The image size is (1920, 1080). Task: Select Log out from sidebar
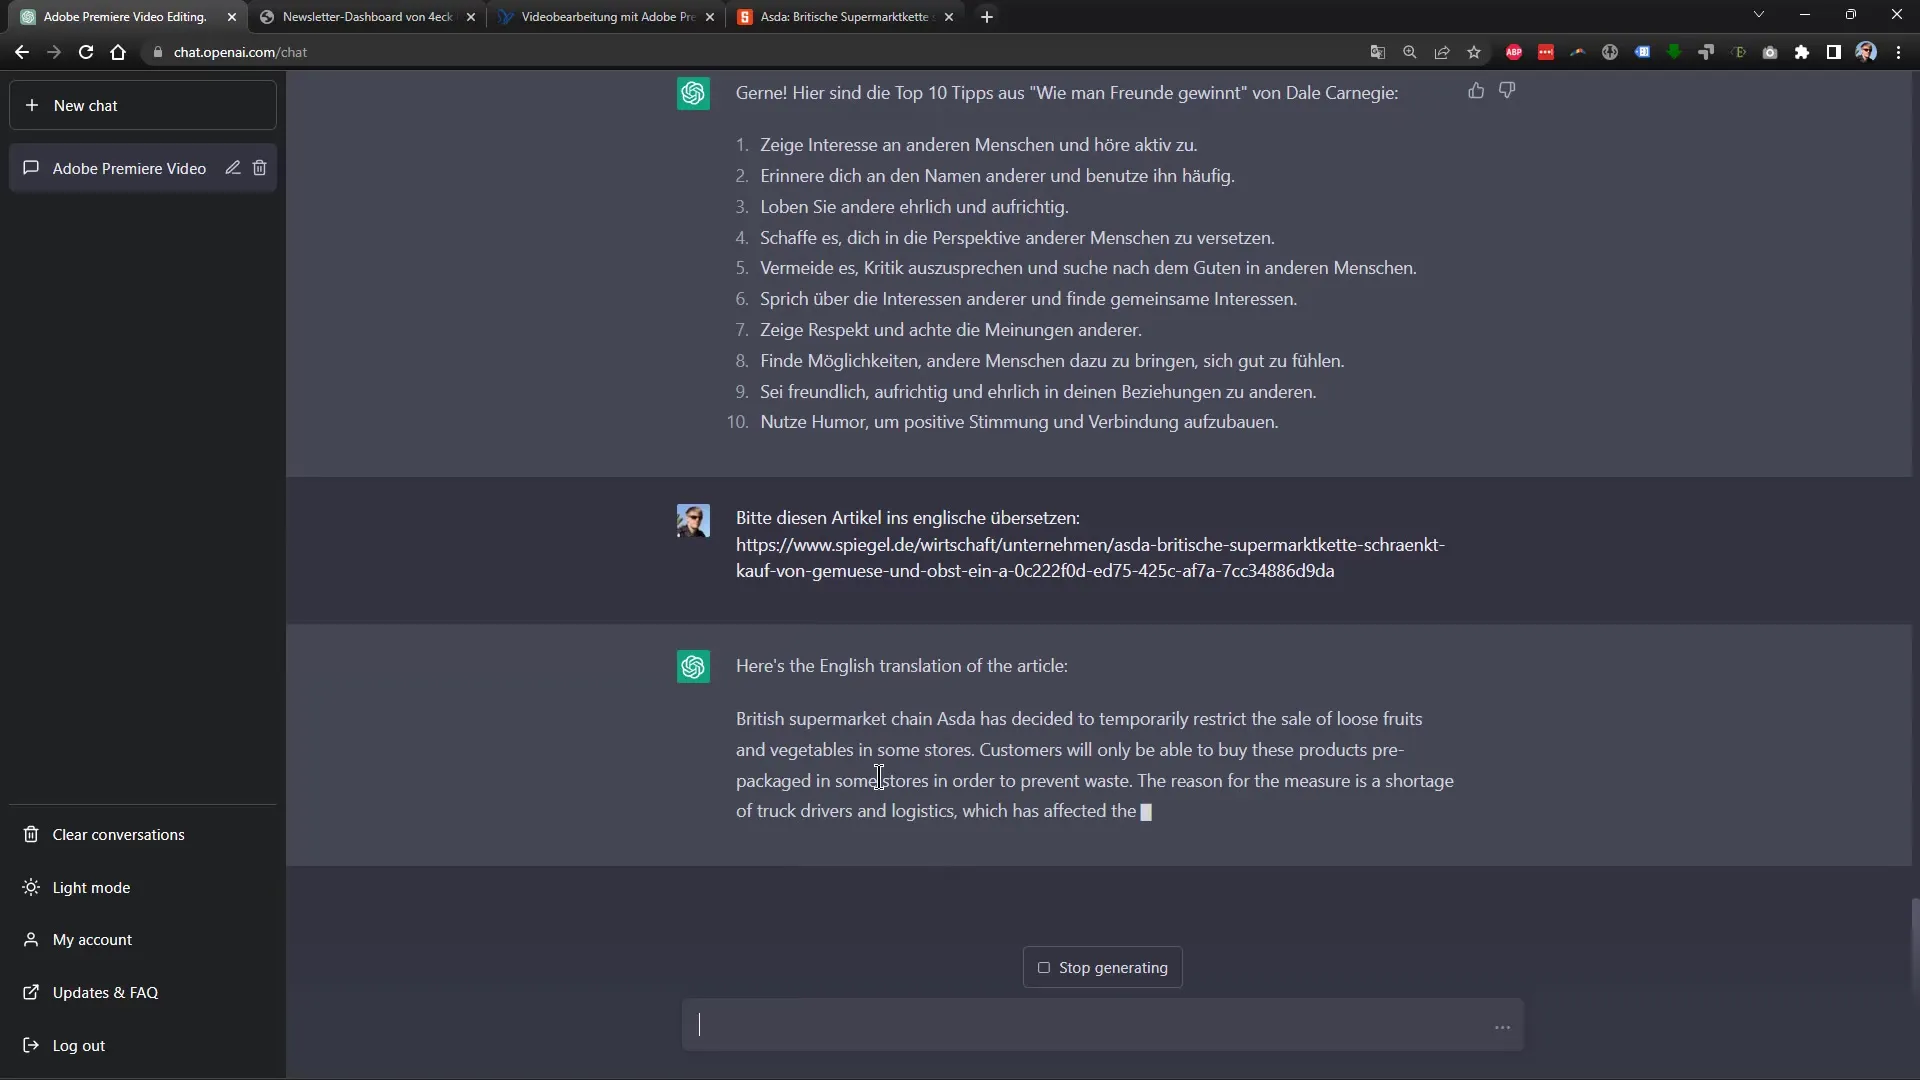pyautogui.click(x=79, y=1046)
